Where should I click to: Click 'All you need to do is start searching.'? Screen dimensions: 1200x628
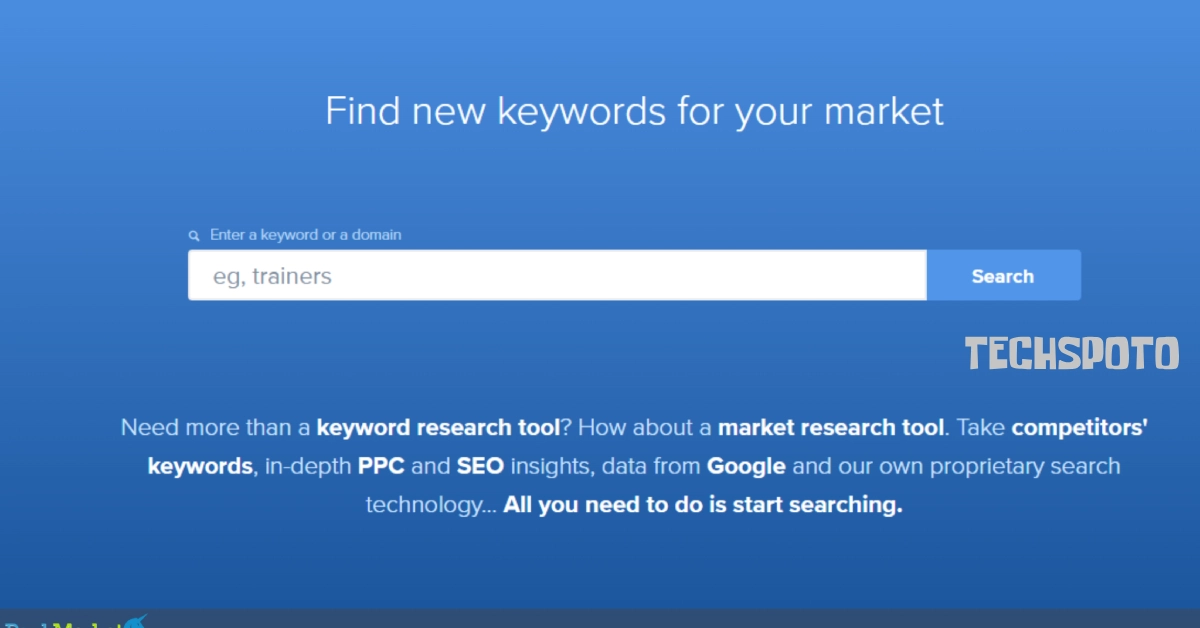703,505
